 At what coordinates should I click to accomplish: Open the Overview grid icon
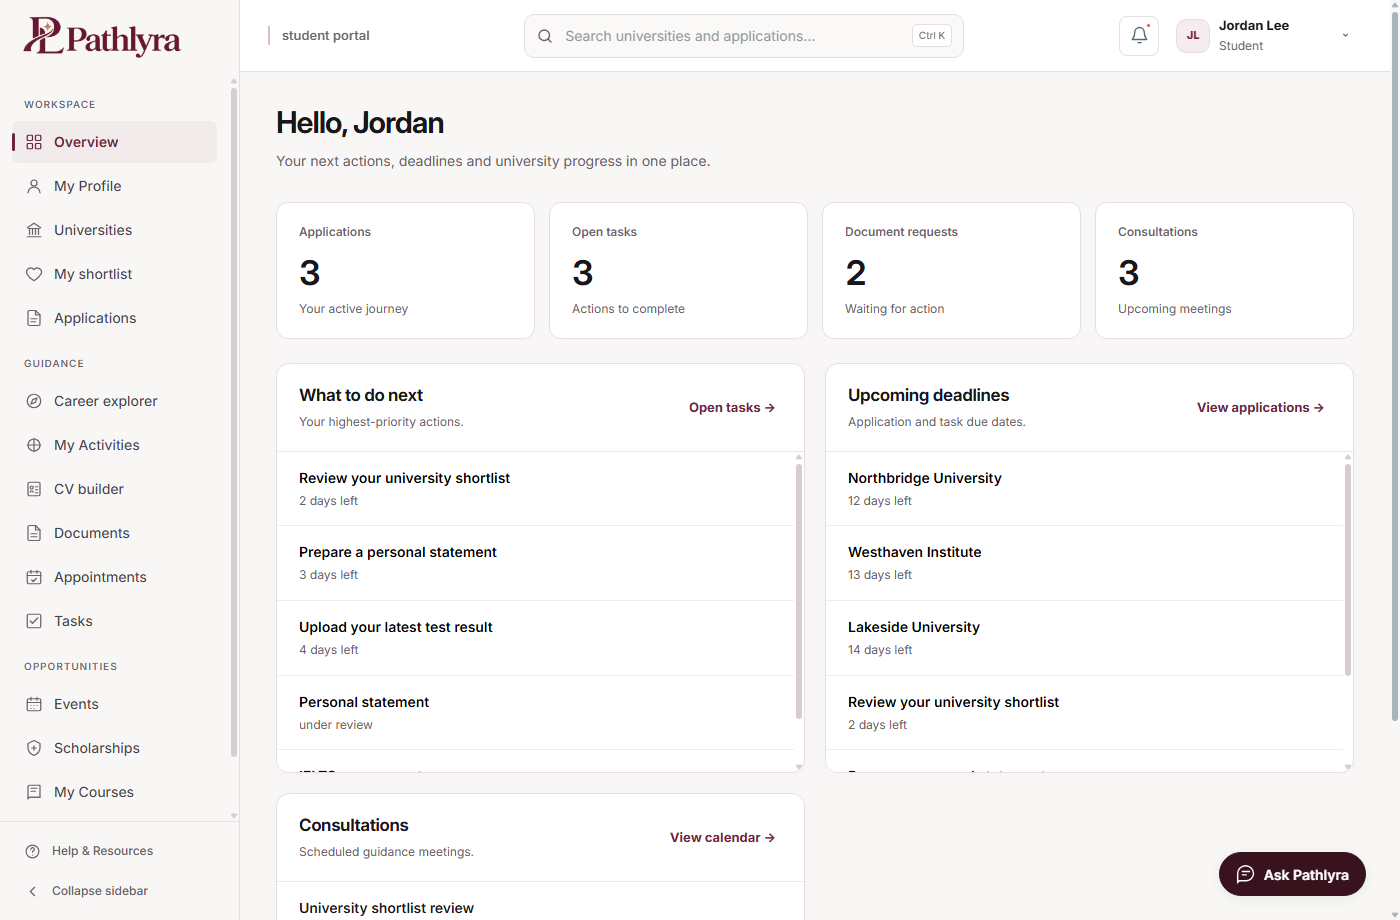pyautogui.click(x=34, y=142)
